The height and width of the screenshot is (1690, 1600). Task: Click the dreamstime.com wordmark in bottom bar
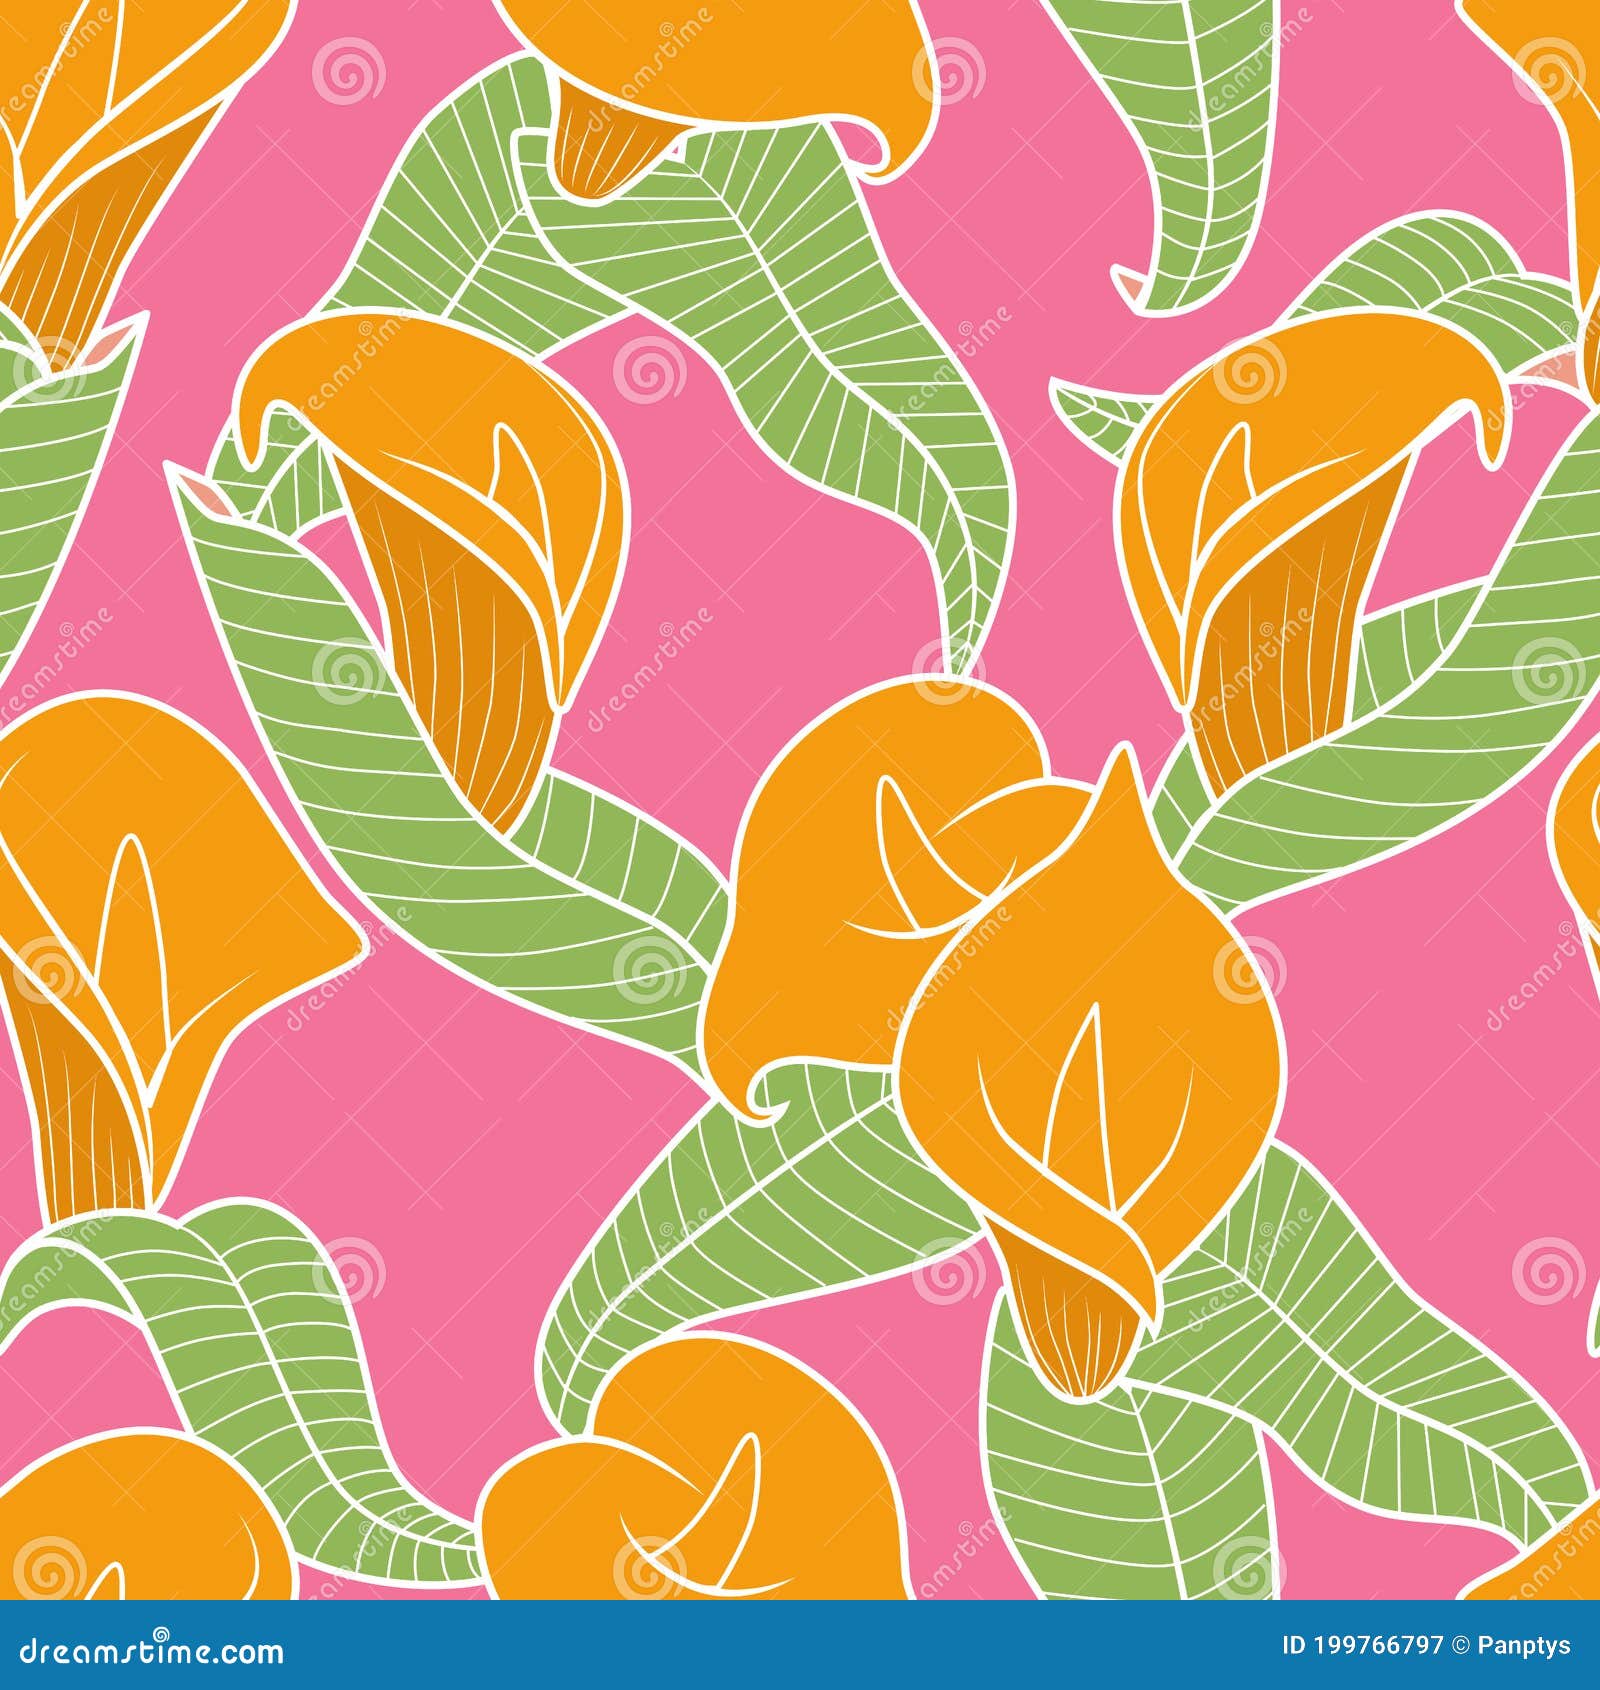150,1655
